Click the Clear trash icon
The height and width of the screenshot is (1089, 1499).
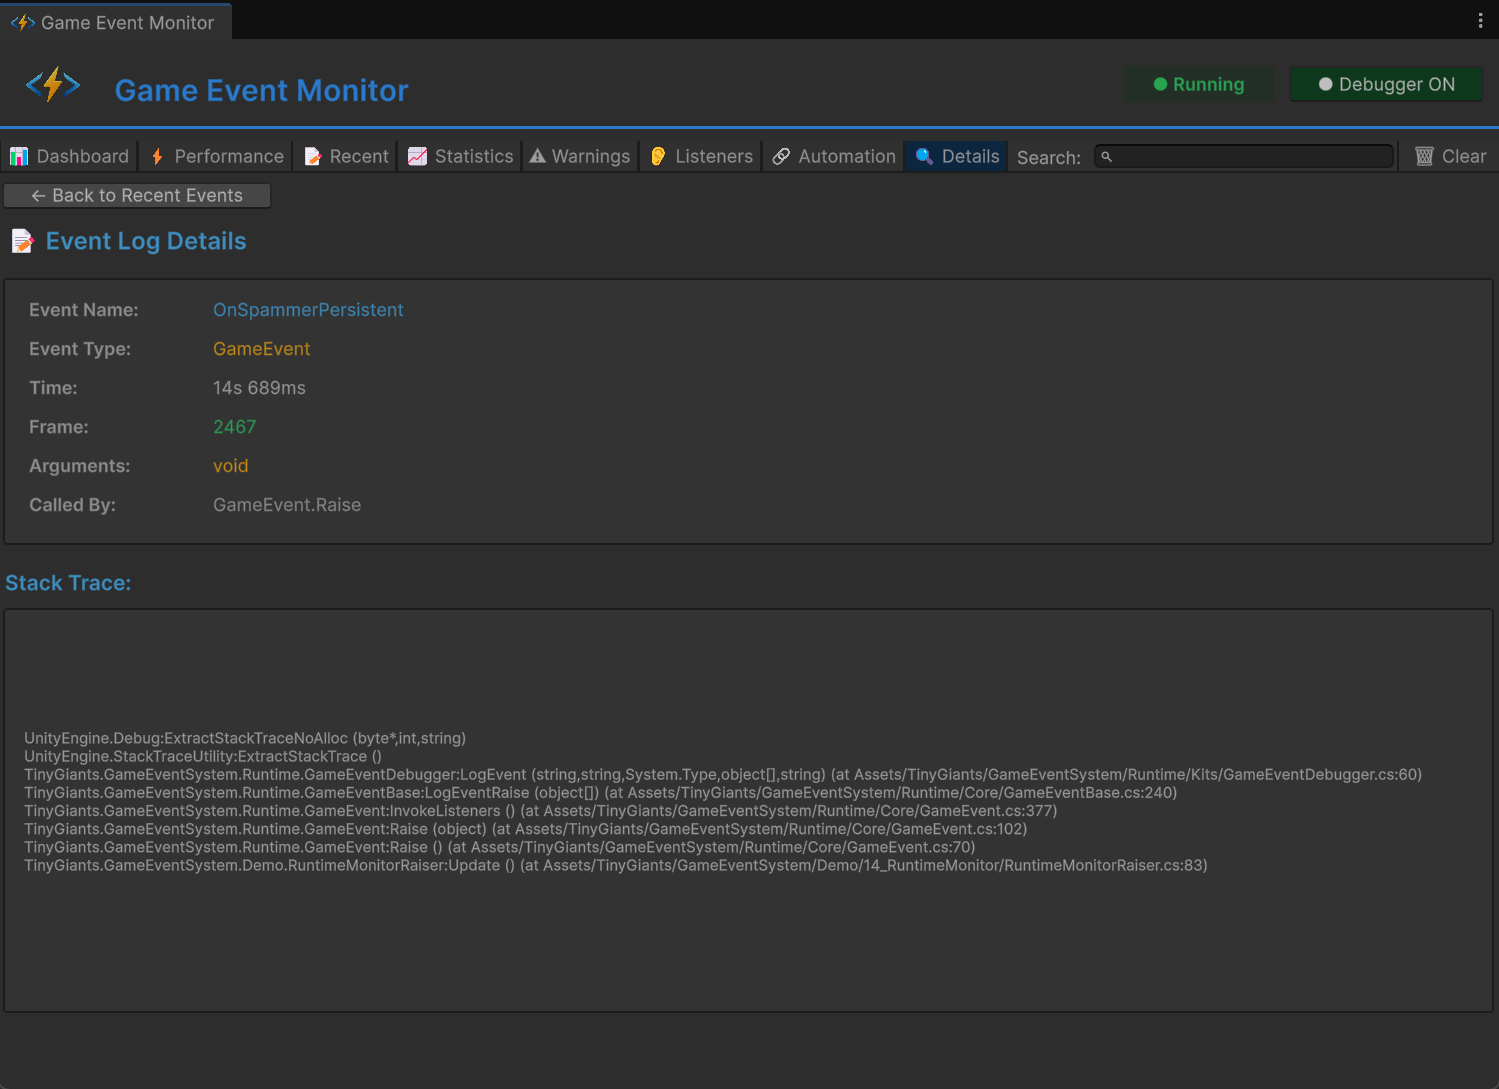tap(1424, 155)
